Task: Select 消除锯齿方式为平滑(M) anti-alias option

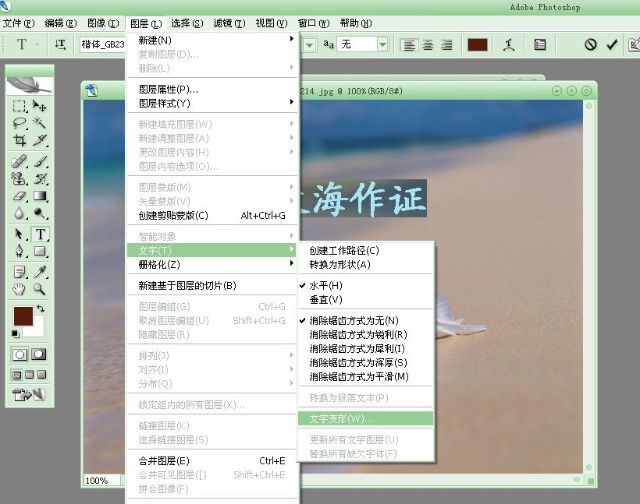Action: coord(358,376)
